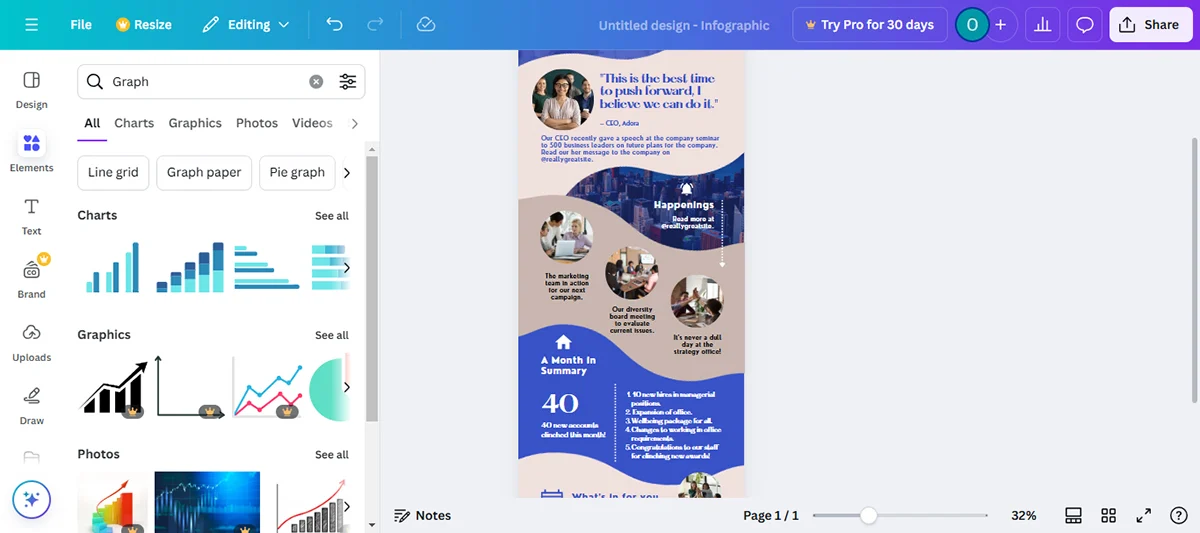Insert the simple bar chart
1200x533 pixels.
click(x=112, y=267)
